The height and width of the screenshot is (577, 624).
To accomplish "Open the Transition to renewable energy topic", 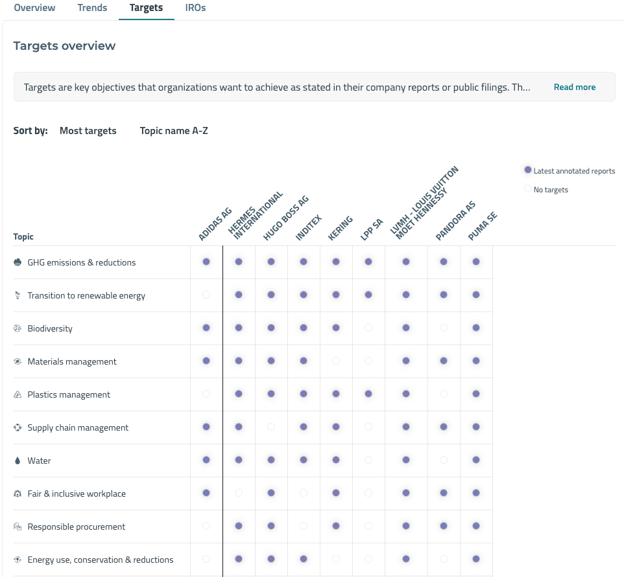I will tap(86, 296).
